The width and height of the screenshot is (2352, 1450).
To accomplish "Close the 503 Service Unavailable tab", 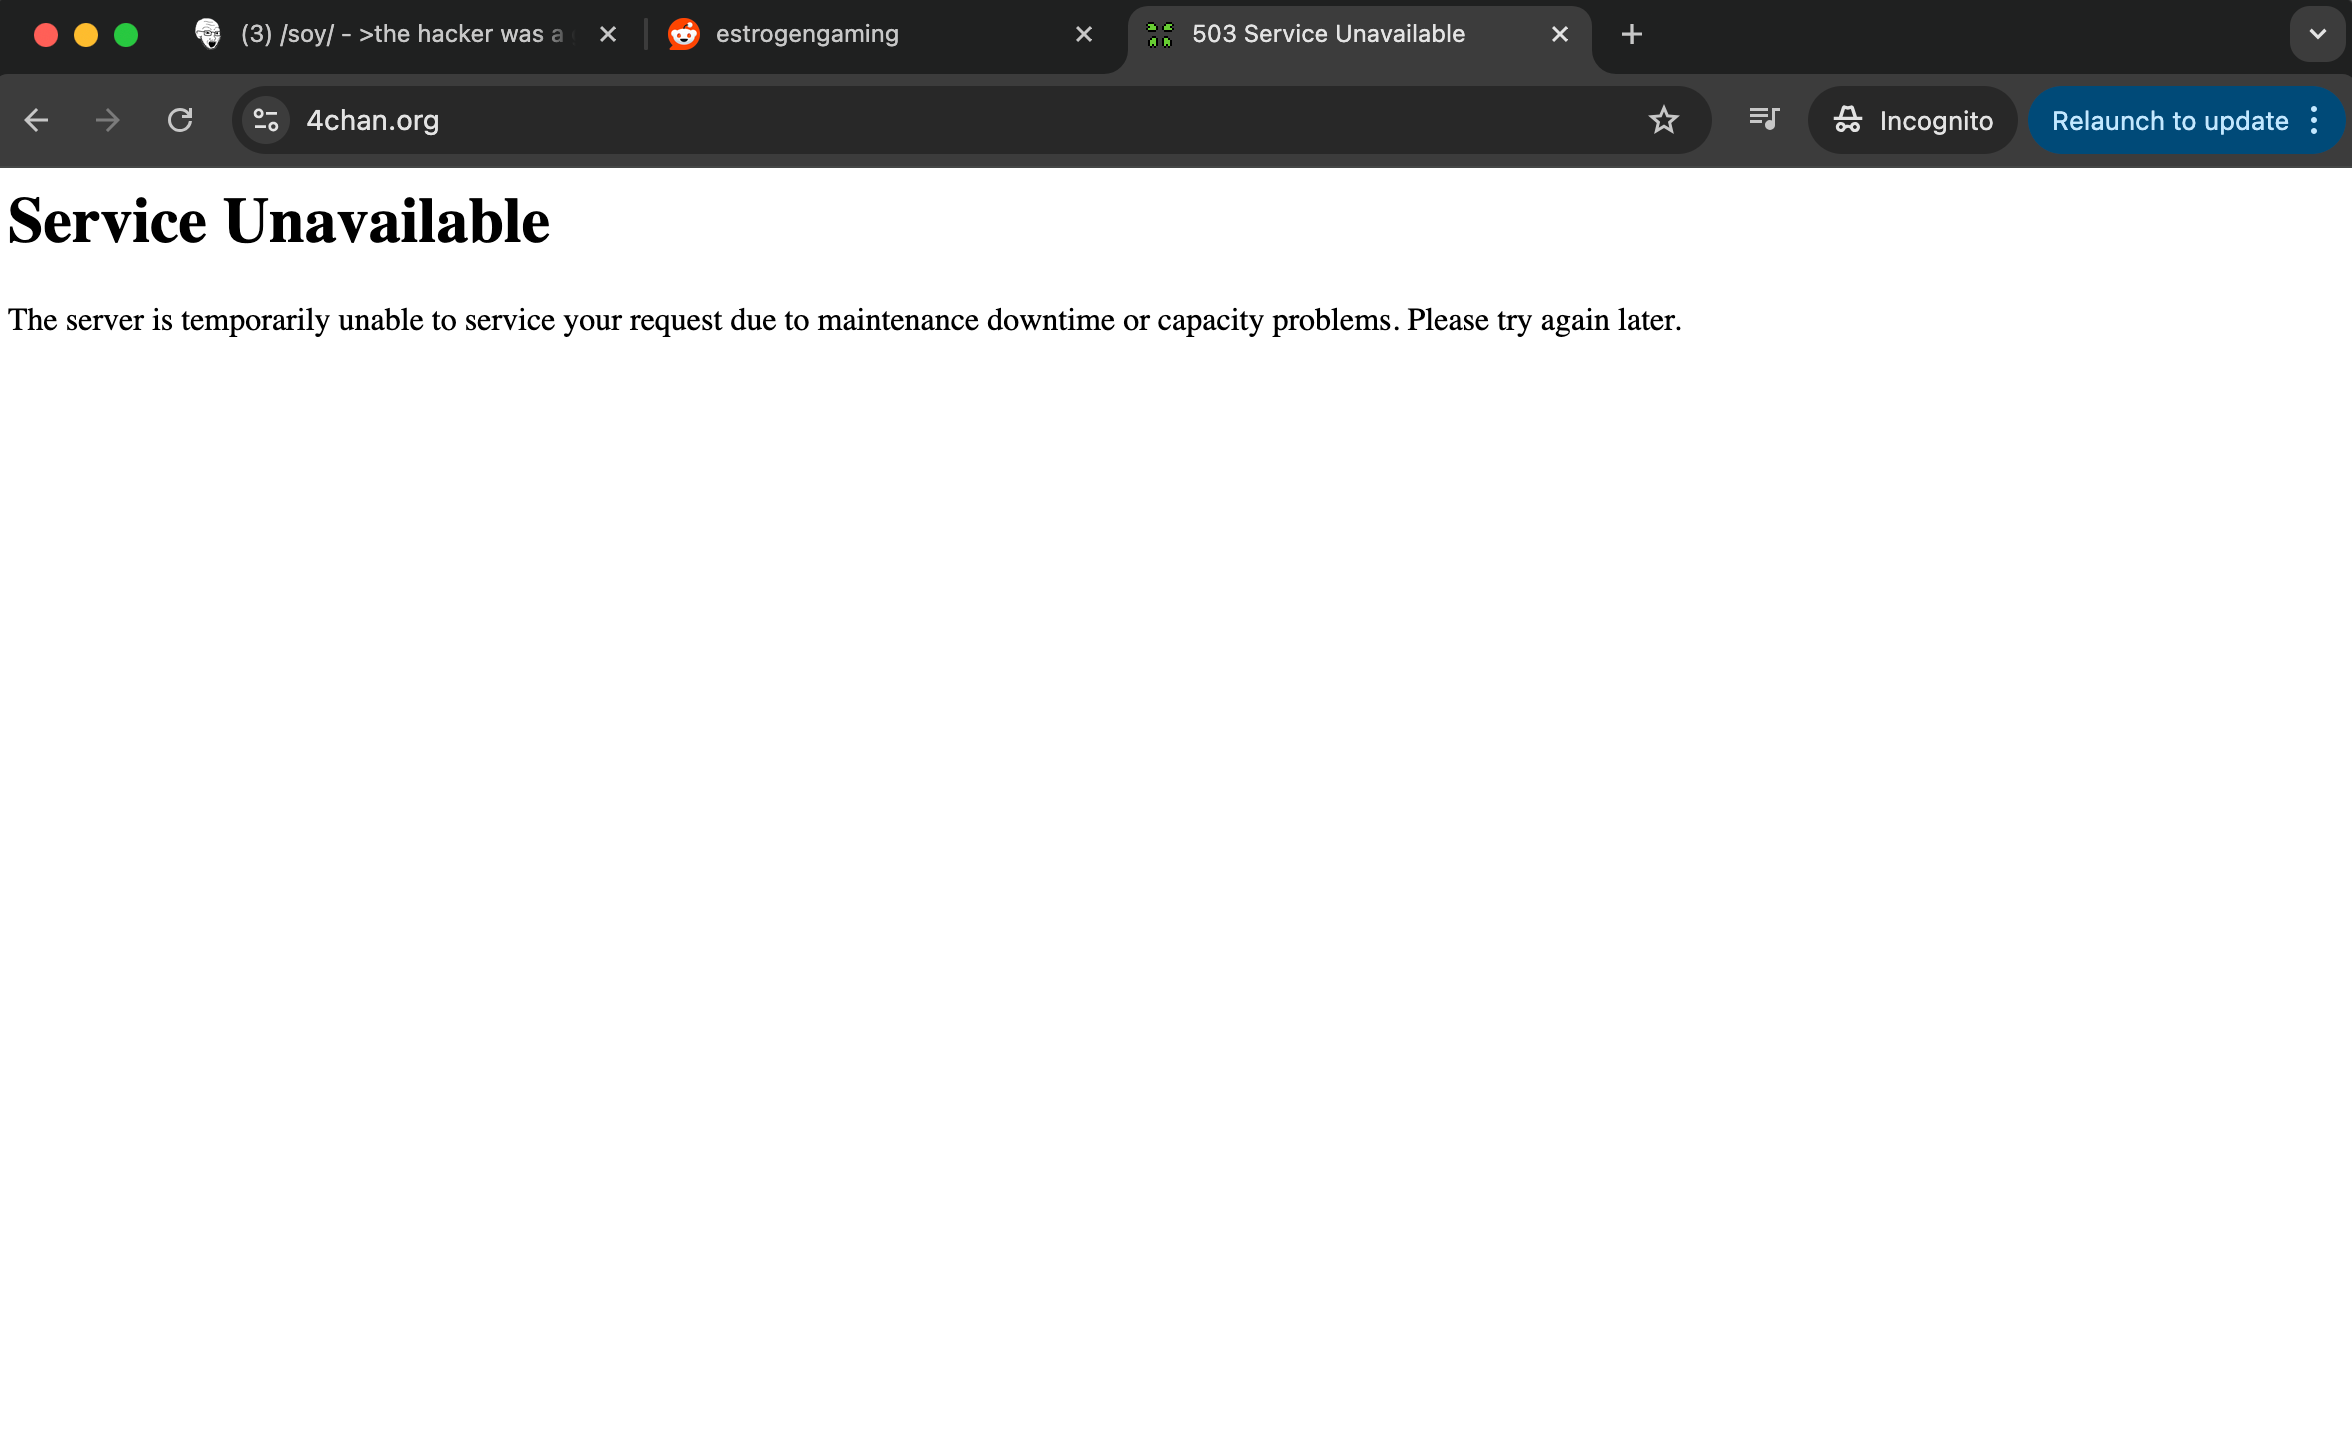I will coord(1560,34).
